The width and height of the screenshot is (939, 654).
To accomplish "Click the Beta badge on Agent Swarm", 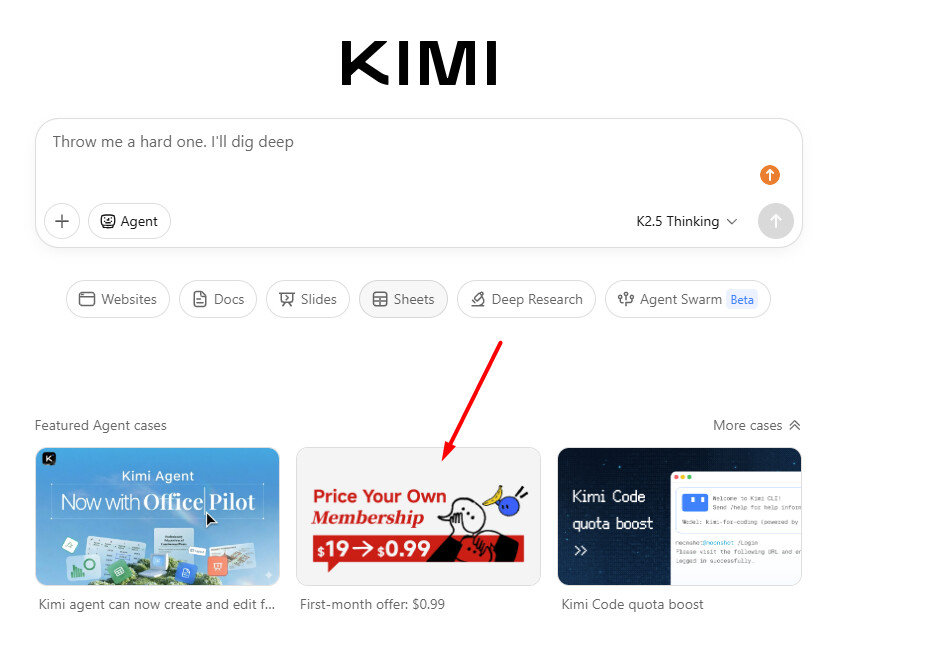I will point(741,299).
